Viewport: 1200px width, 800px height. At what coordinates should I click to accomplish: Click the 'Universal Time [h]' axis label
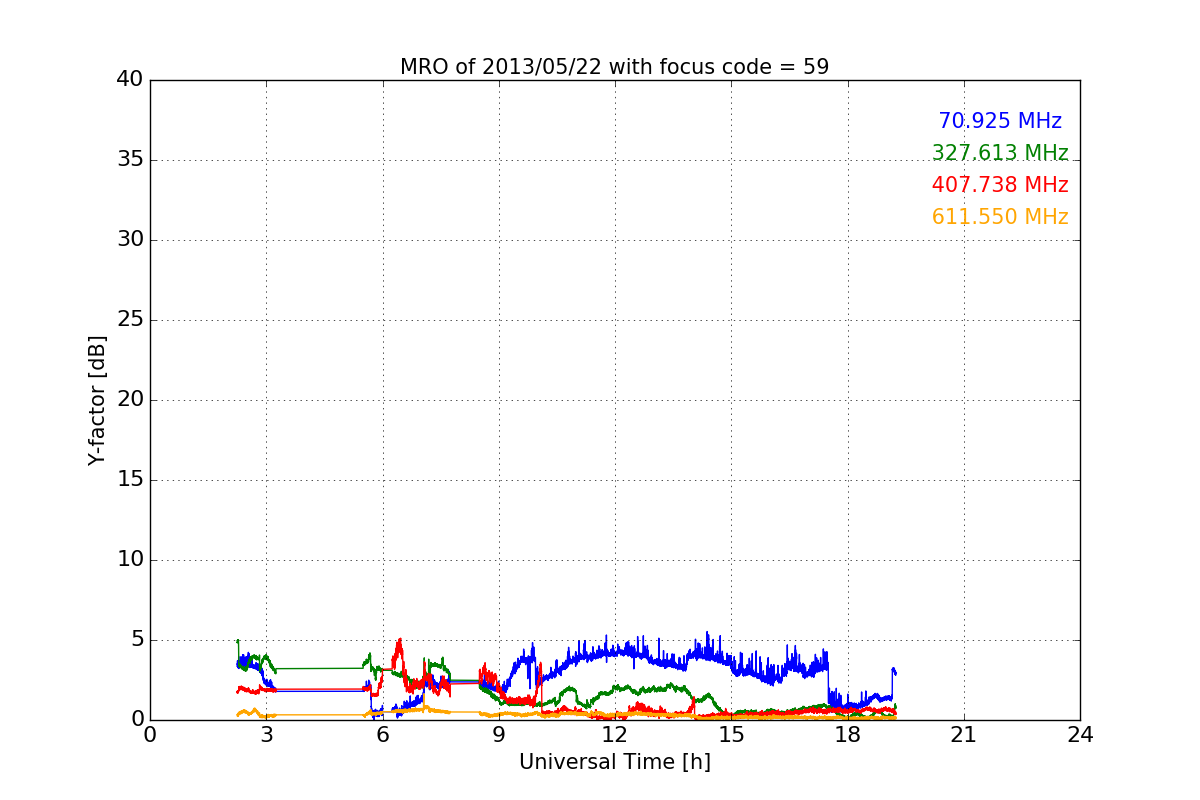point(614,762)
